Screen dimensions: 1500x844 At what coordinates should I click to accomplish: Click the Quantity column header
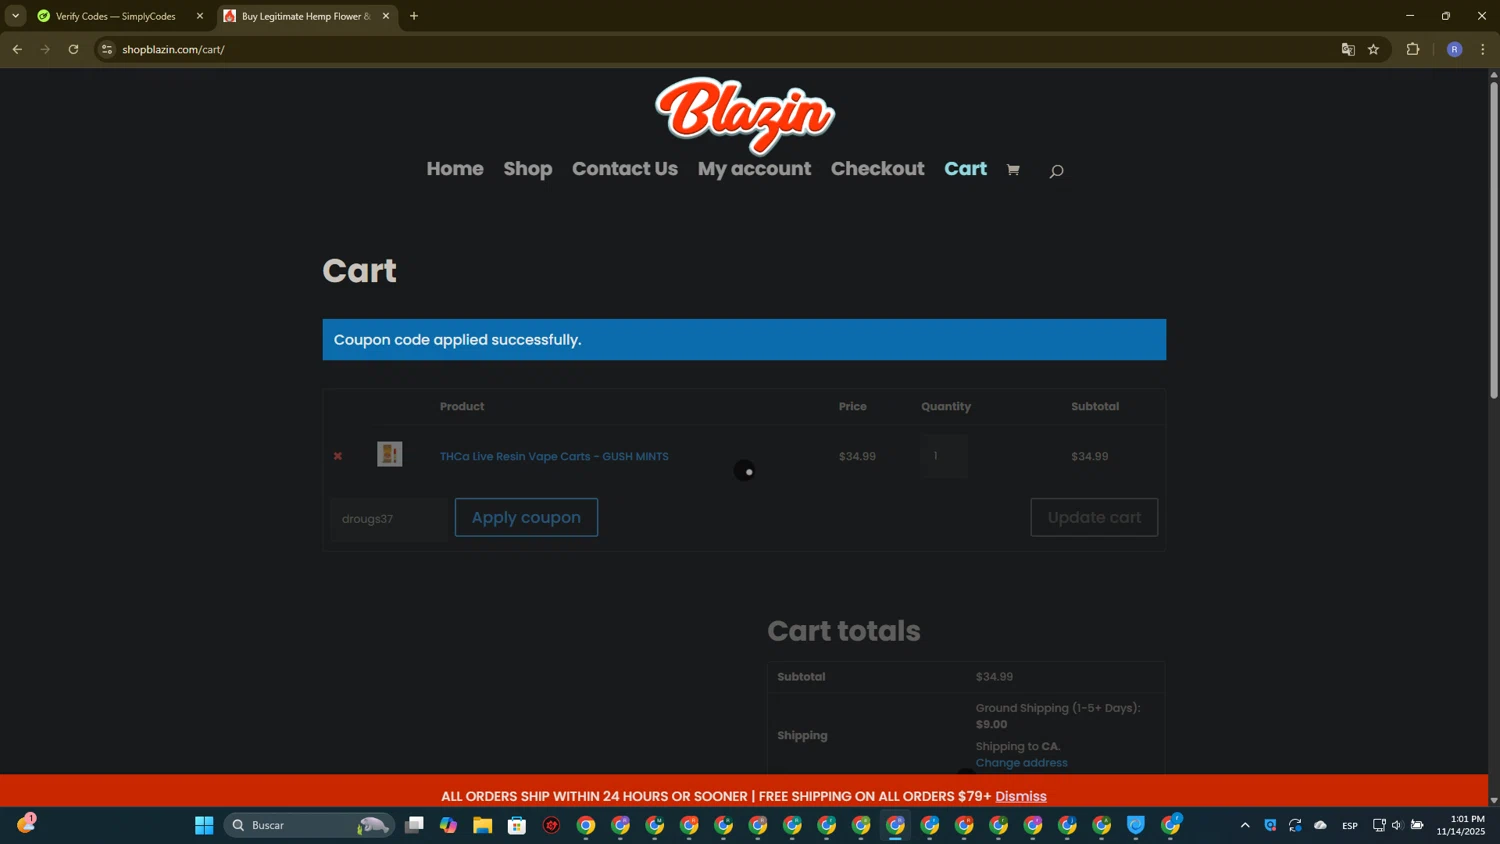click(x=946, y=406)
